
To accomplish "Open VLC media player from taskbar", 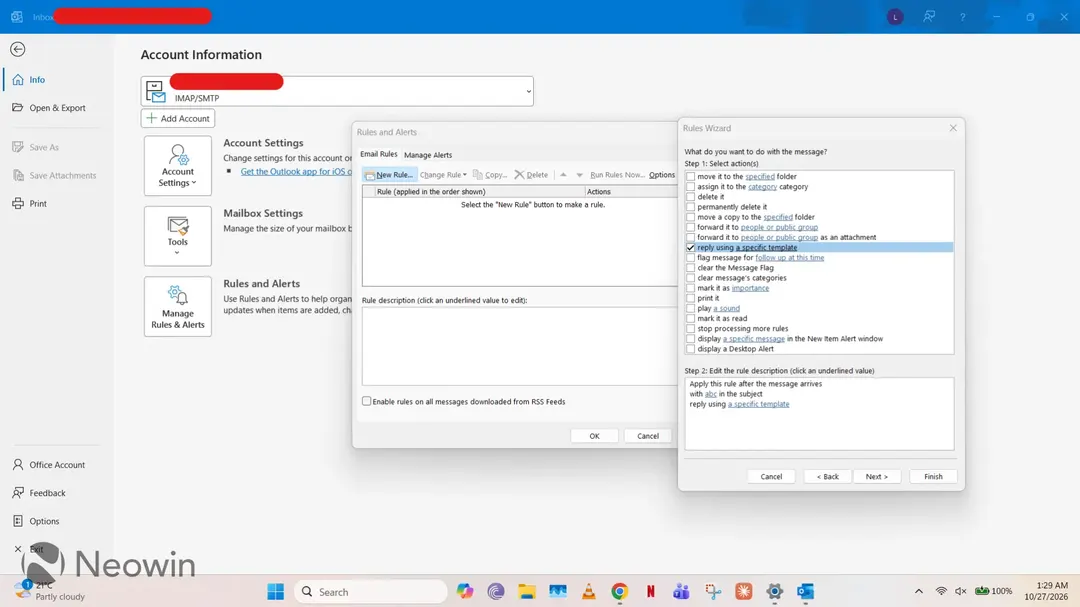I will pyautogui.click(x=588, y=592).
